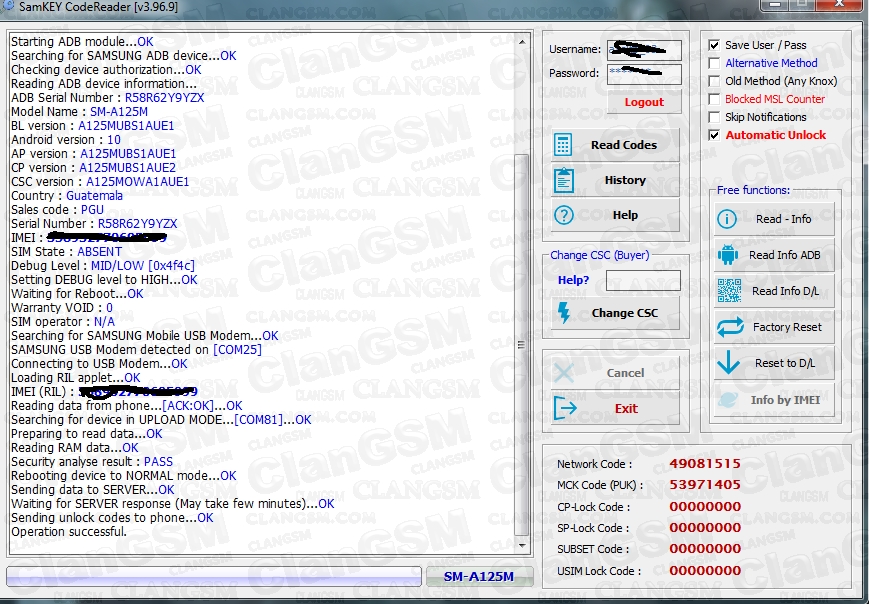The width and height of the screenshot is (869, 604).
Task: Uncheck Save User / Pass
Action: 714,45
